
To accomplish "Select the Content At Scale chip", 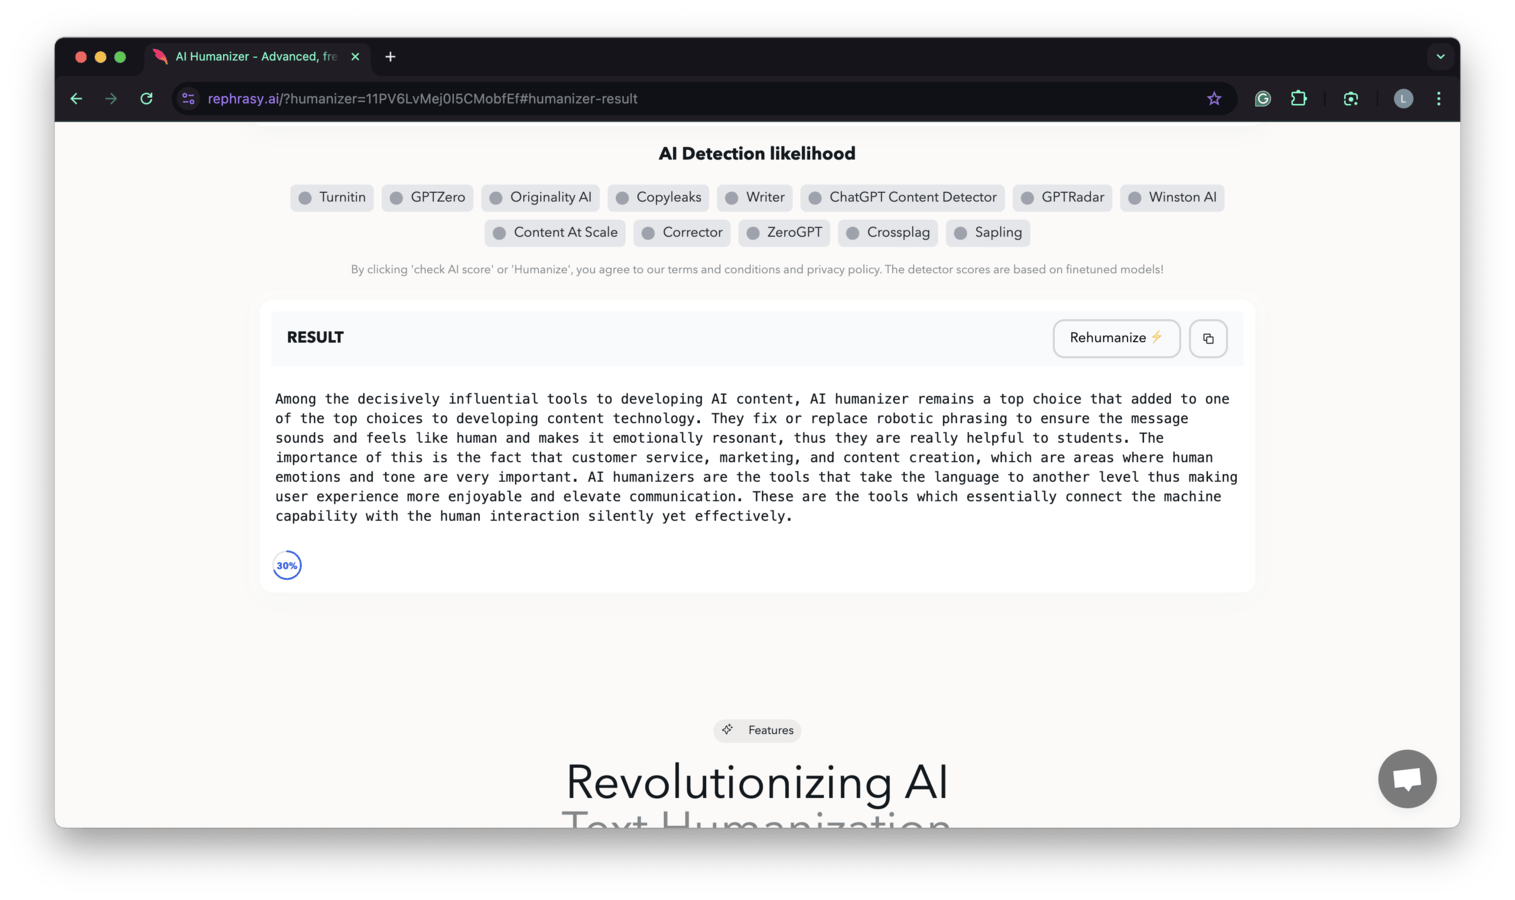I will click(555, 232).
